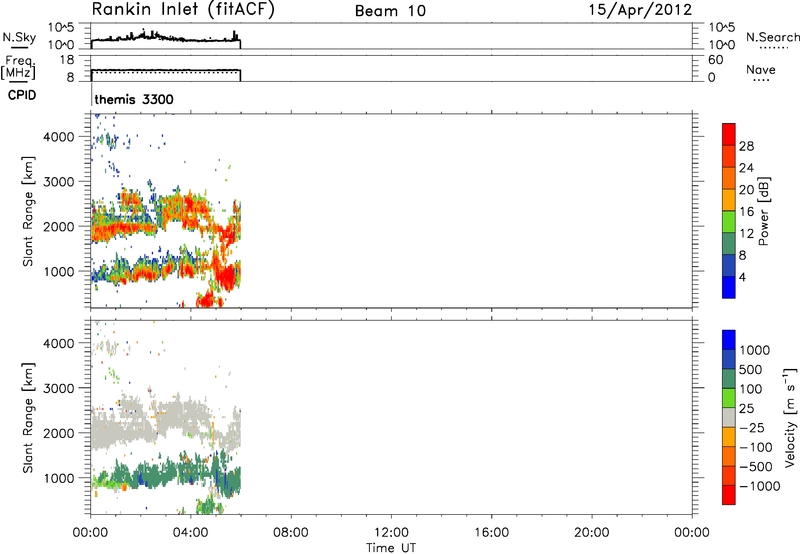Select the 16 label on Power colorbar
The height and width of the screenshot is (554, 800).
(746, 212)
